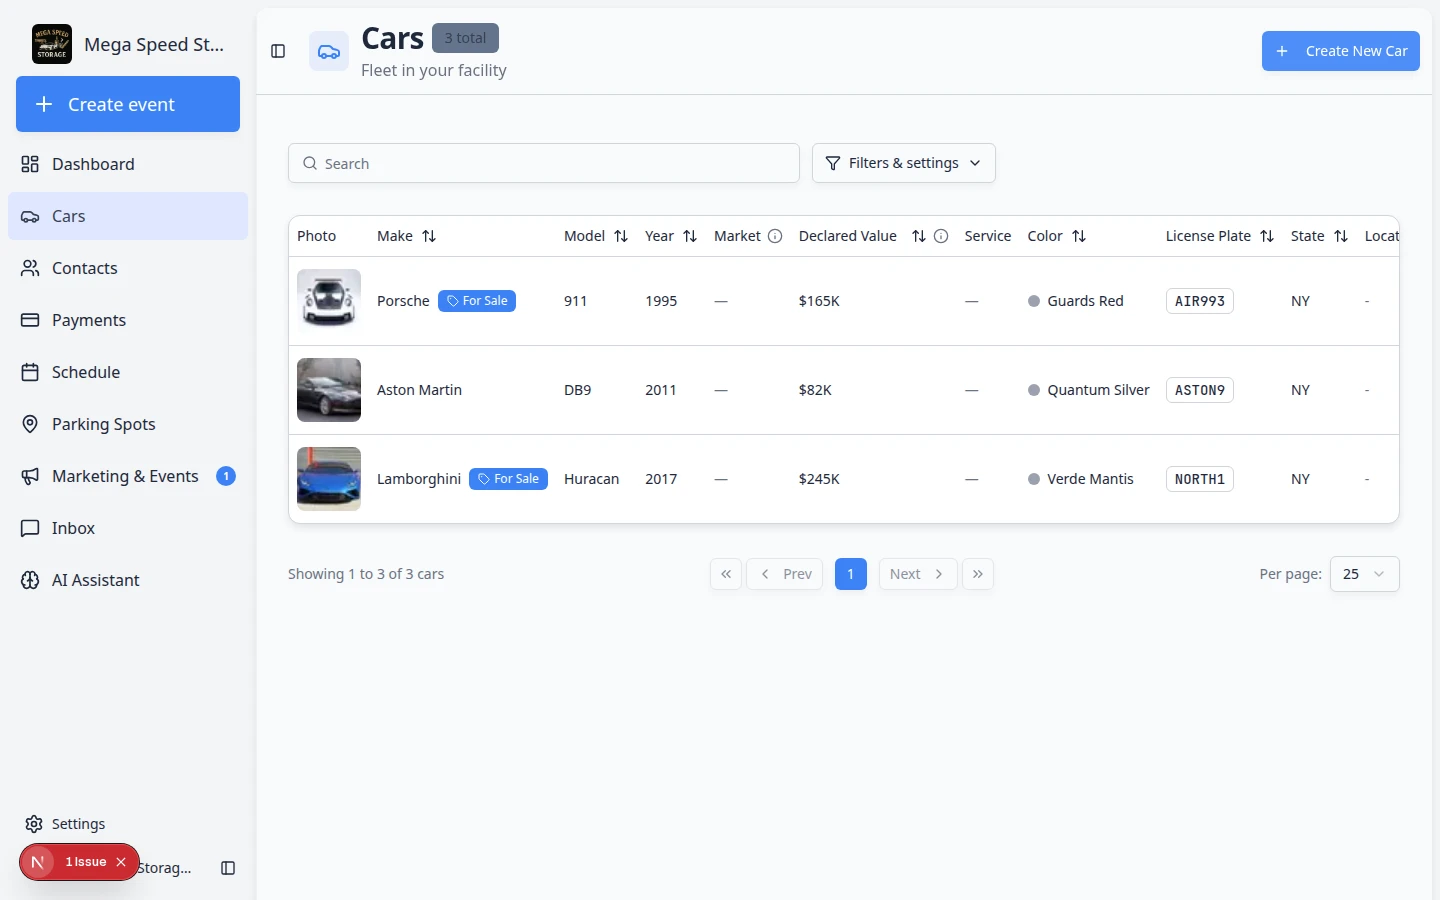This screenshot has height=900, width=1440.
Task: Click the Marketing & Events notification badge
Action: (226, 476)
